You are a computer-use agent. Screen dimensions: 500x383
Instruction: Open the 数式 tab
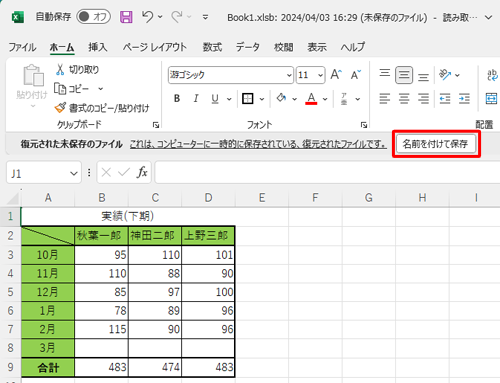tap(212, 47)
